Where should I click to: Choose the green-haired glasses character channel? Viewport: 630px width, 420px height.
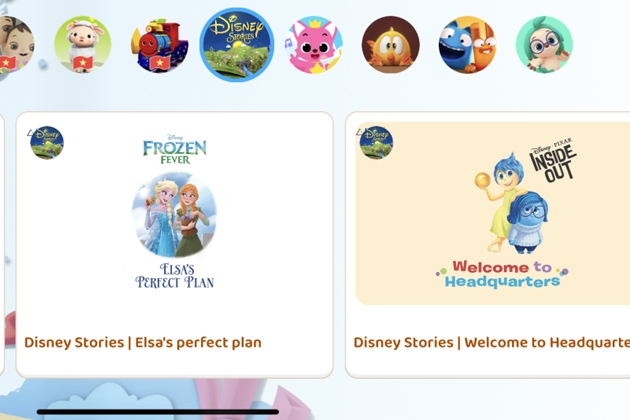pyautogui.click(x=544, y=45)
